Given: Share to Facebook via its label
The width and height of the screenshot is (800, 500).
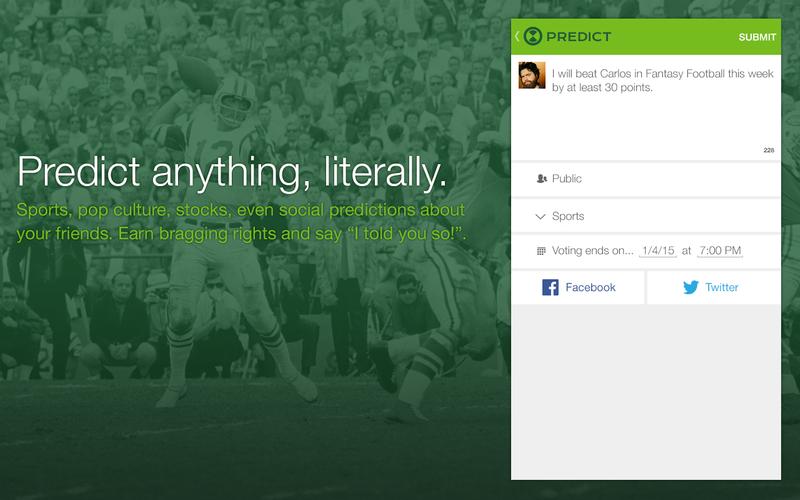Looking at the screenshot, I should click(x=590, y=287).
